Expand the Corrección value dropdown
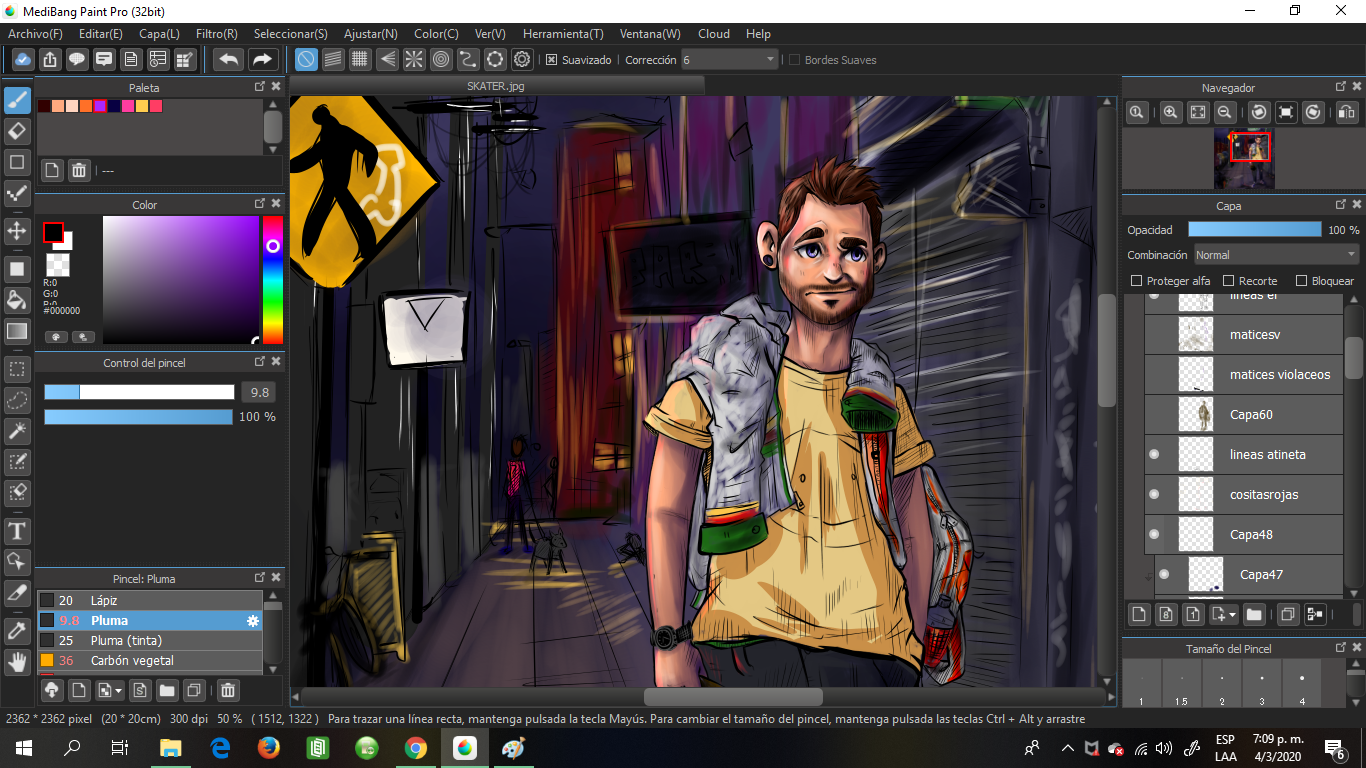This screenshot has height=768, width=1366. (770, 60)
